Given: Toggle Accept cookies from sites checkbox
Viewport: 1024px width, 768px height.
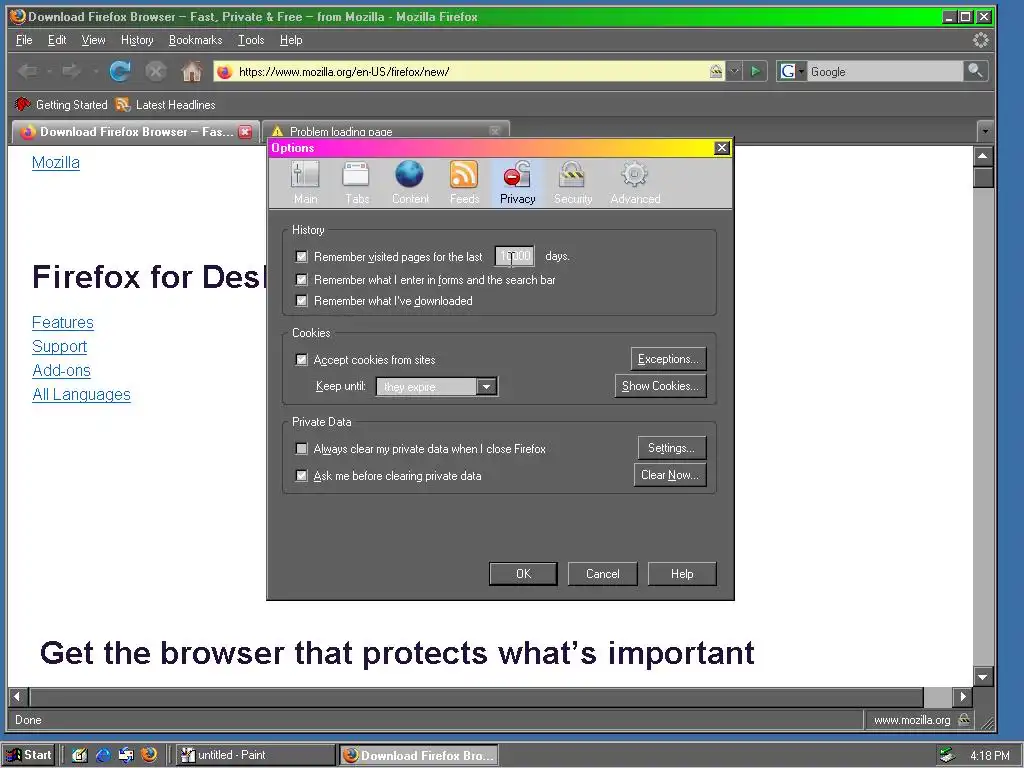Looking at the screenshot, I should 301,359.
